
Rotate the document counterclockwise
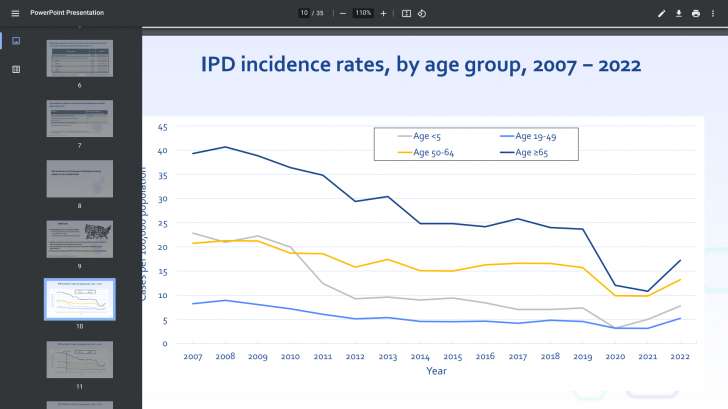point(422,13)
